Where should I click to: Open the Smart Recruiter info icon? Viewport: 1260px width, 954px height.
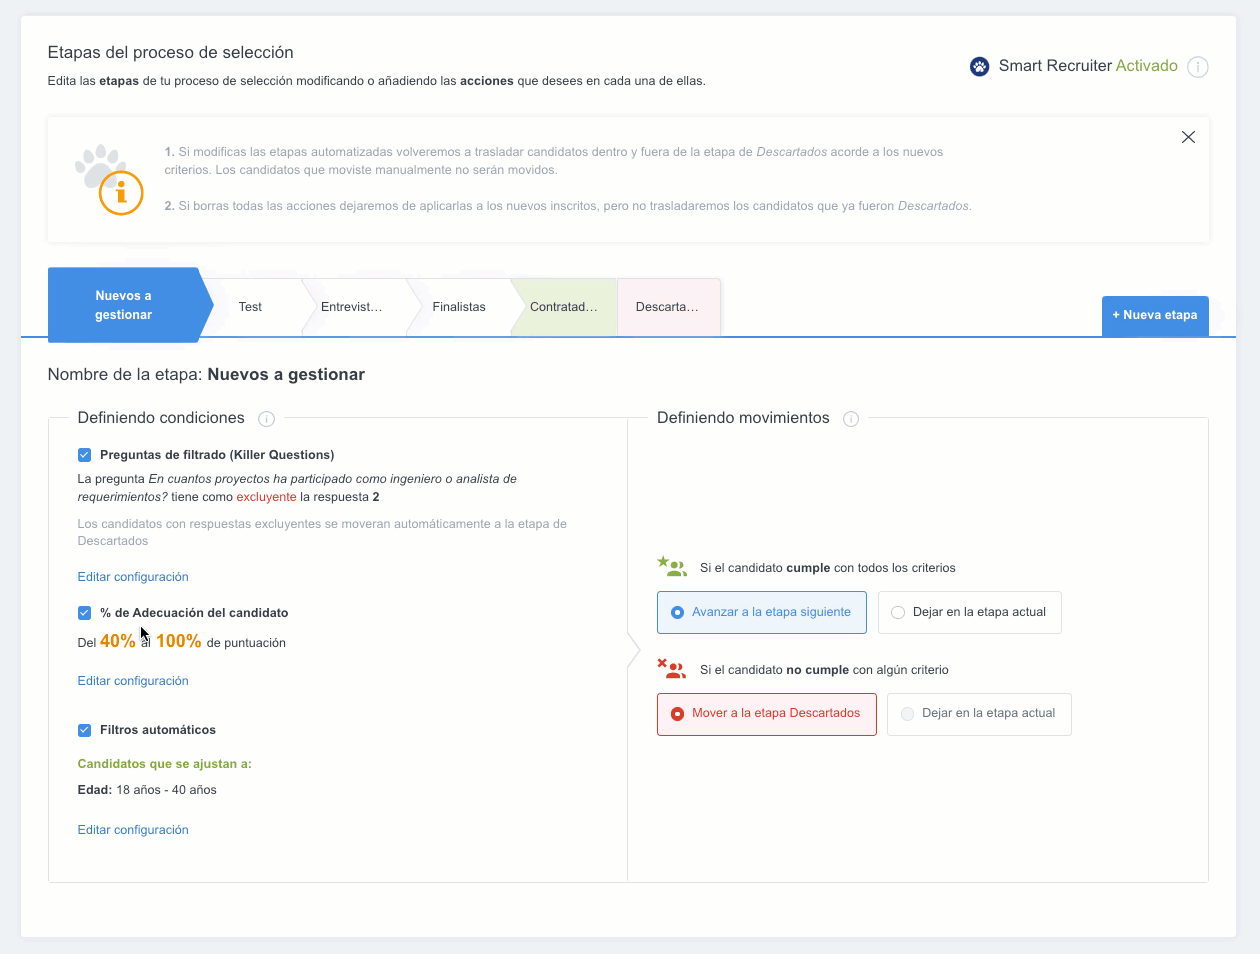pyautogui.click(x=1197, y=67)
